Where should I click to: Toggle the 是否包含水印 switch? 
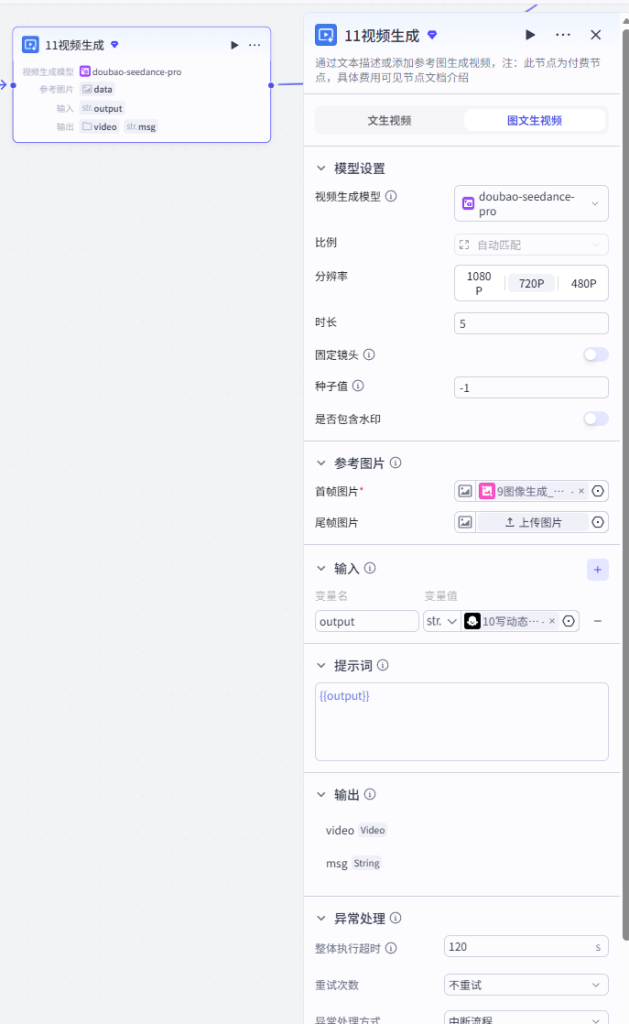click(x=596, y=419)
